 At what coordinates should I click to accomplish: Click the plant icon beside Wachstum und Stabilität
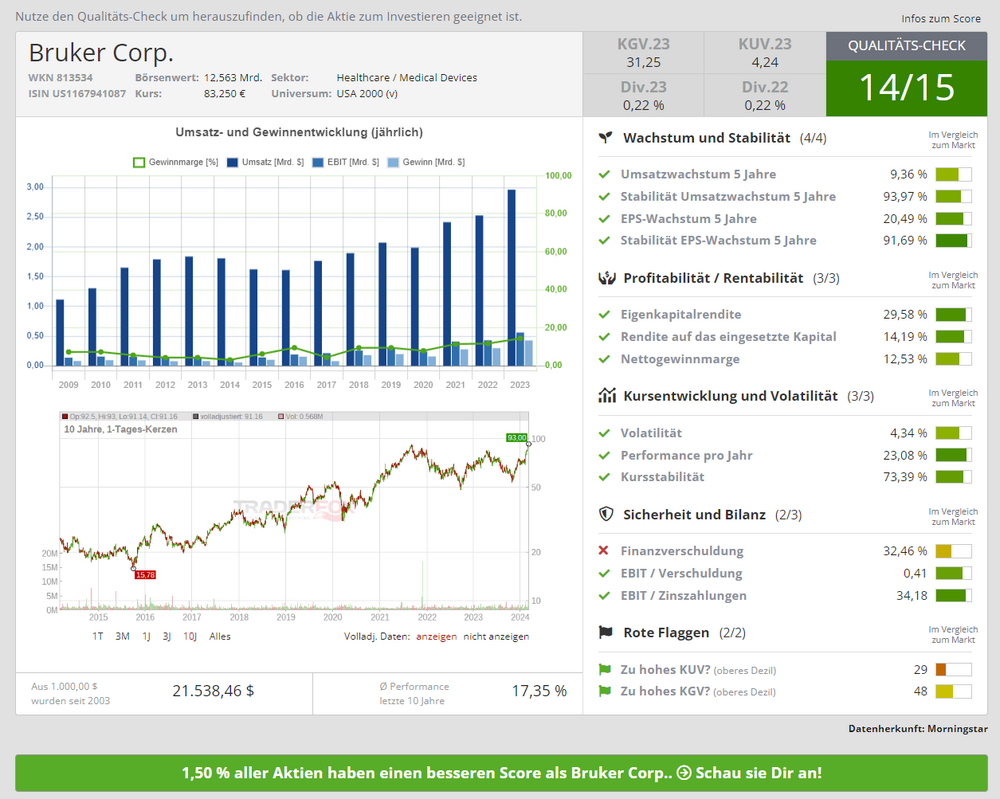[605, 138]
